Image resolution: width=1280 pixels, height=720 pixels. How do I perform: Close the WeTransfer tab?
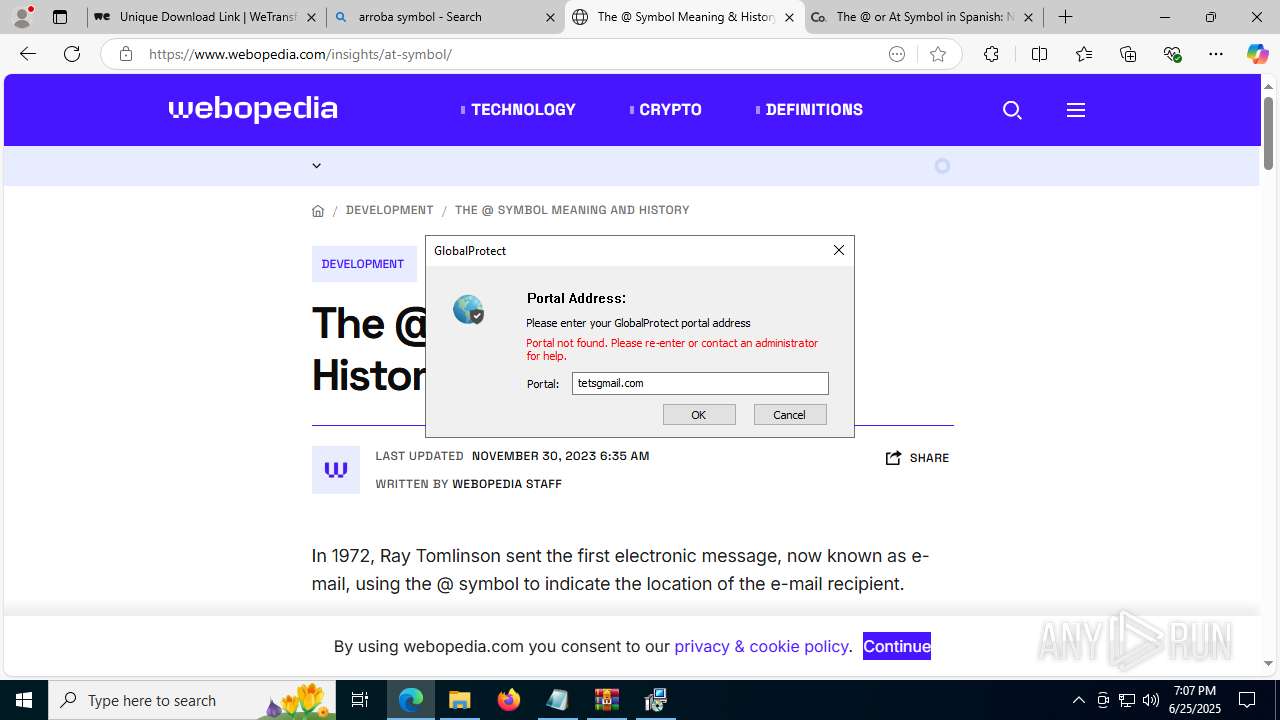[x=311, y=18]
